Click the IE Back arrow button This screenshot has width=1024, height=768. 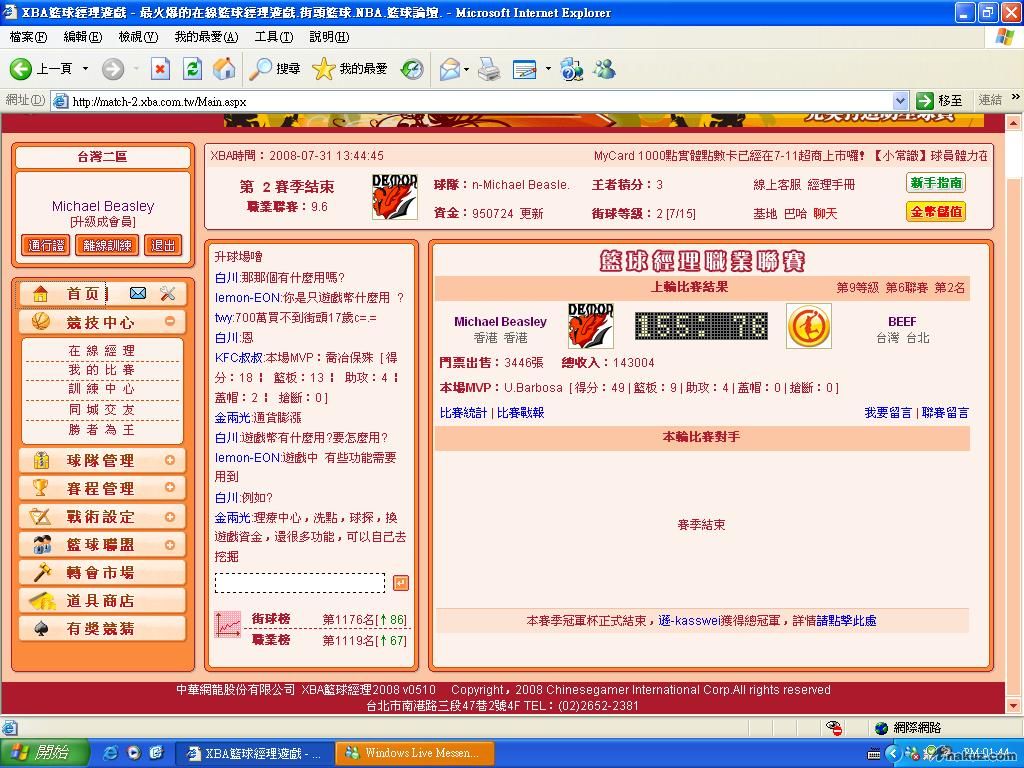[21, 69]
